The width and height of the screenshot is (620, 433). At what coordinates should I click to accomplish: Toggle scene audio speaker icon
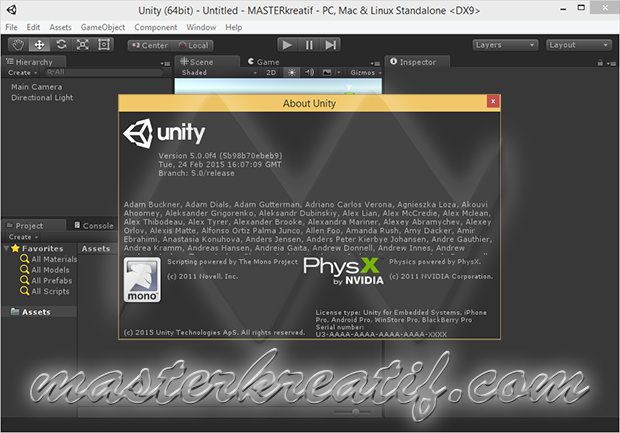pos(310,72)
